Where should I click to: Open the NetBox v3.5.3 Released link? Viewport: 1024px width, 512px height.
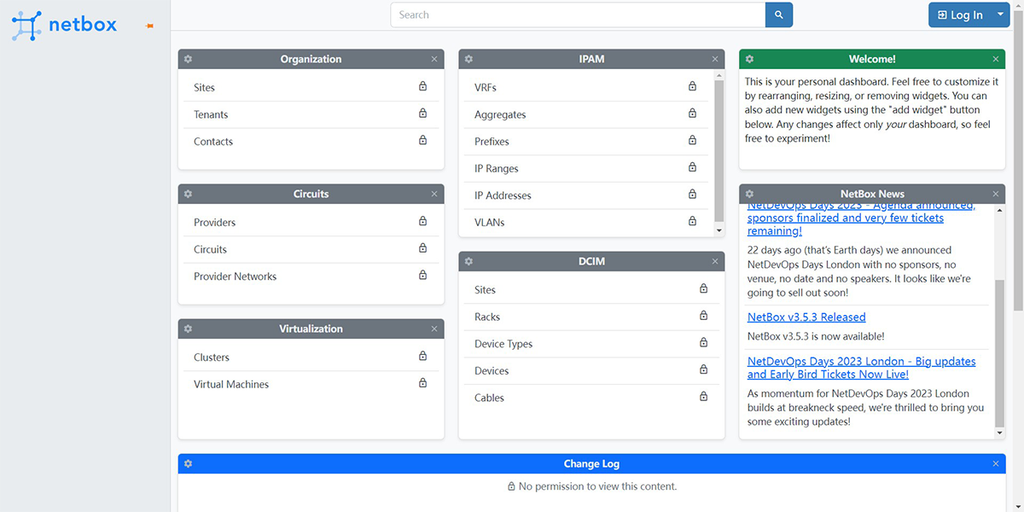(806, 317)
